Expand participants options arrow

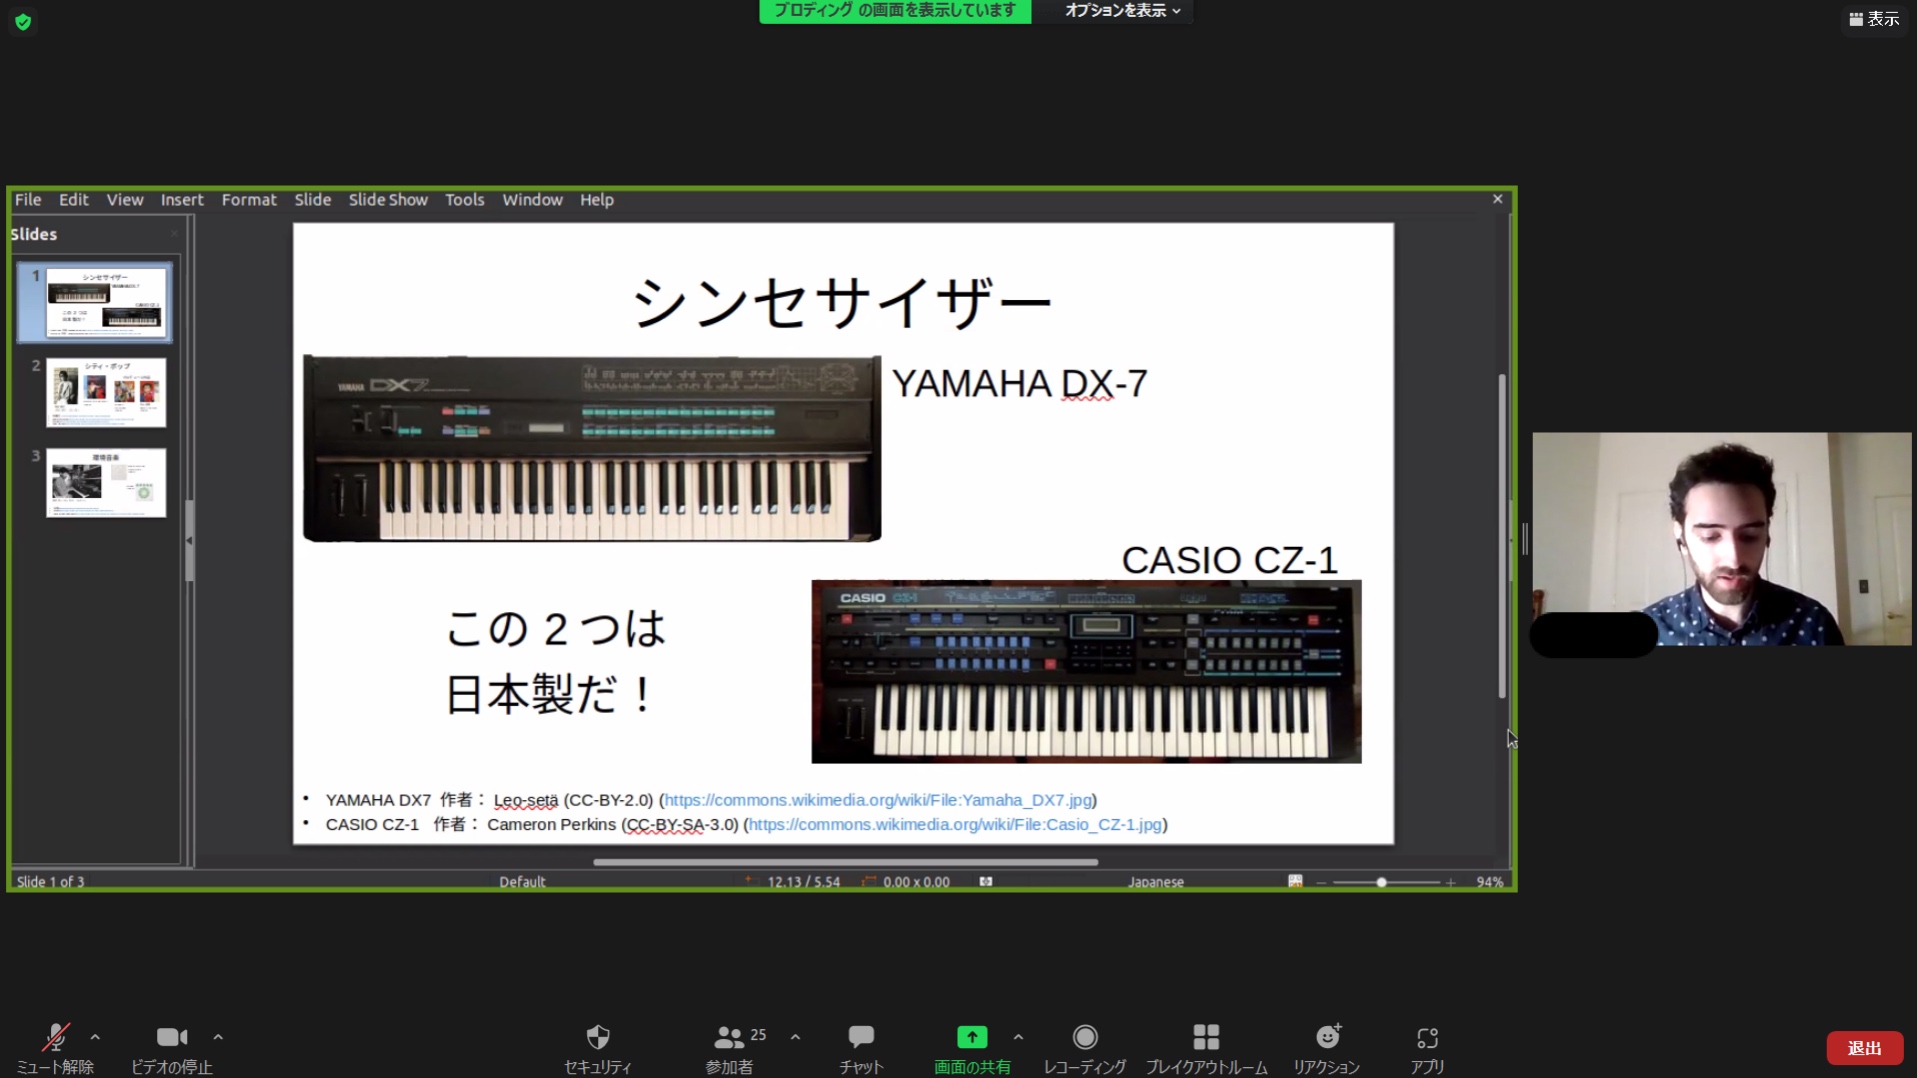795,1037
